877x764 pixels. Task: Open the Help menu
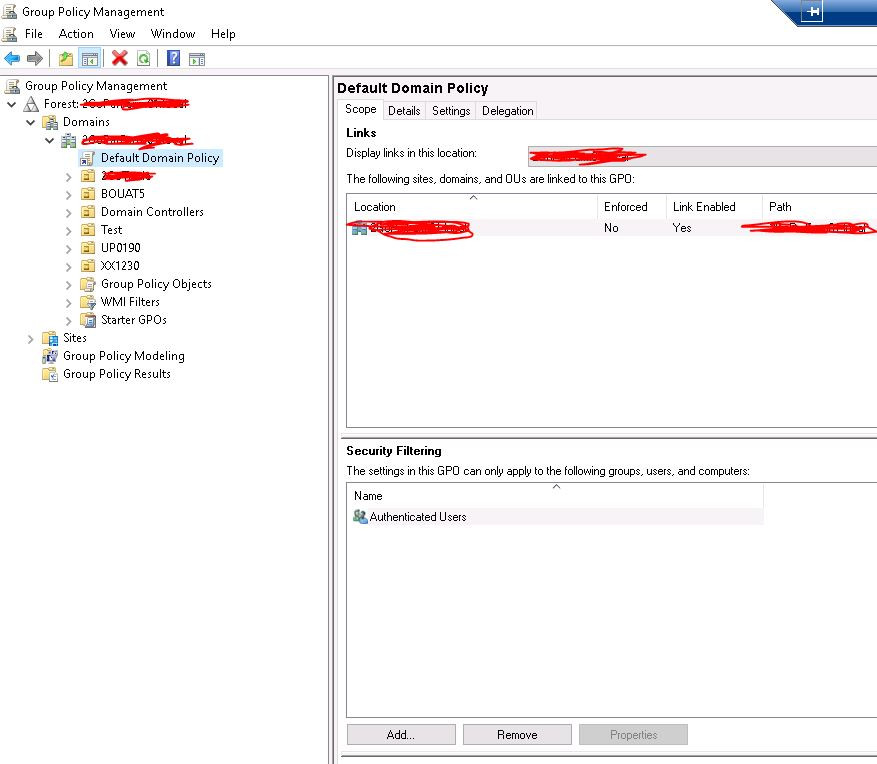tap(223, 34)
